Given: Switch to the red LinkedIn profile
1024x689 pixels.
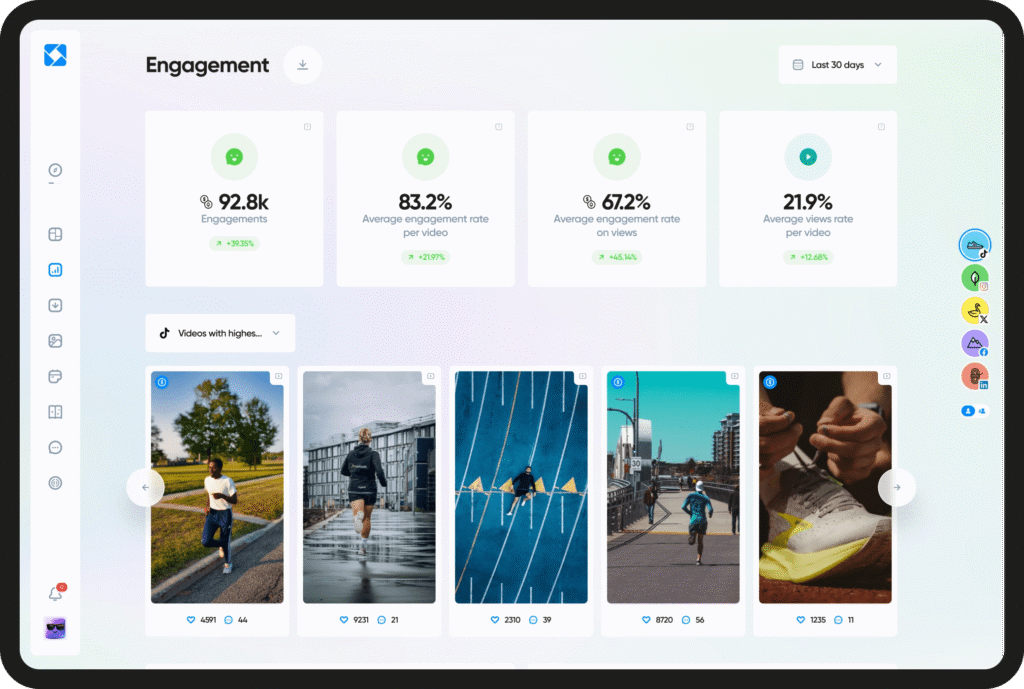Looking at the screenshot, I should (x=975, y=376).
